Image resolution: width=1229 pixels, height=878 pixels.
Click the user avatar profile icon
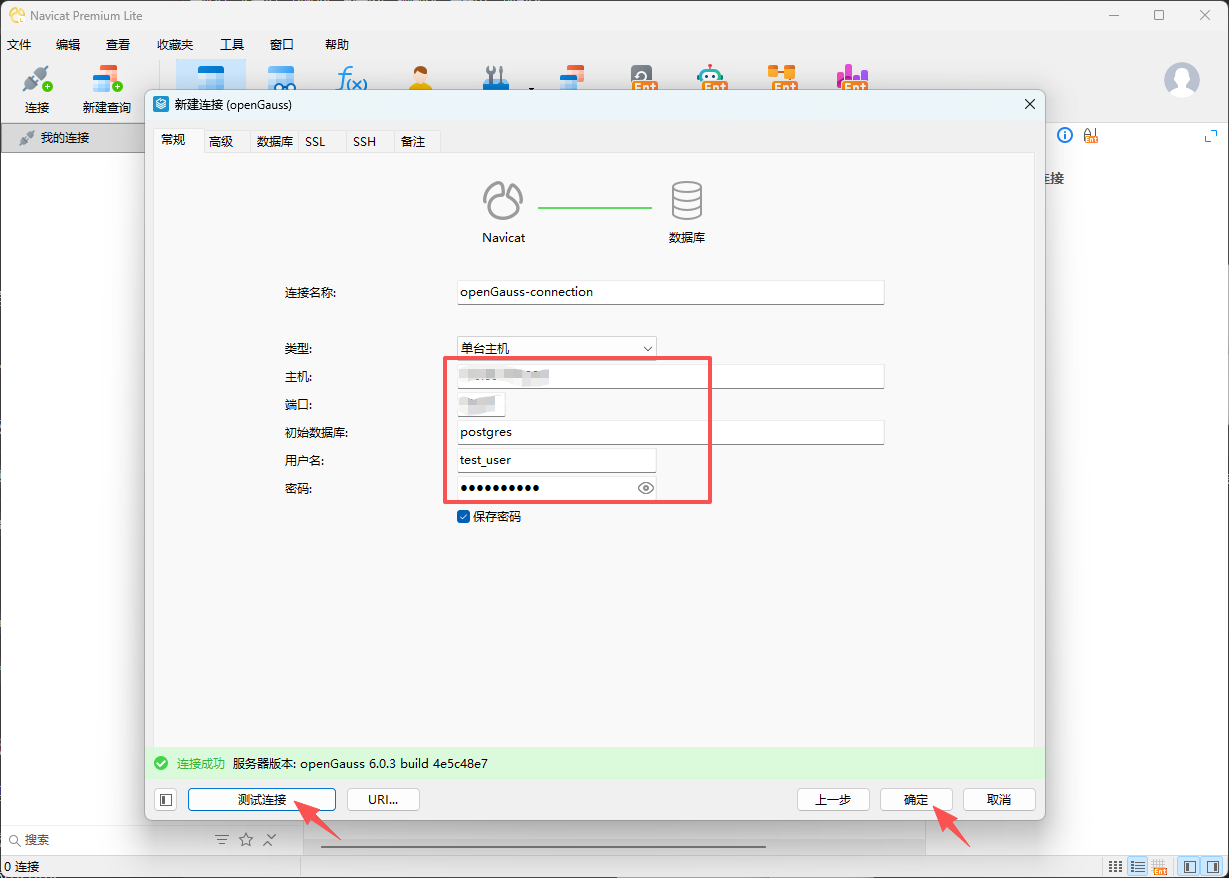click(x=1181, y=79)
